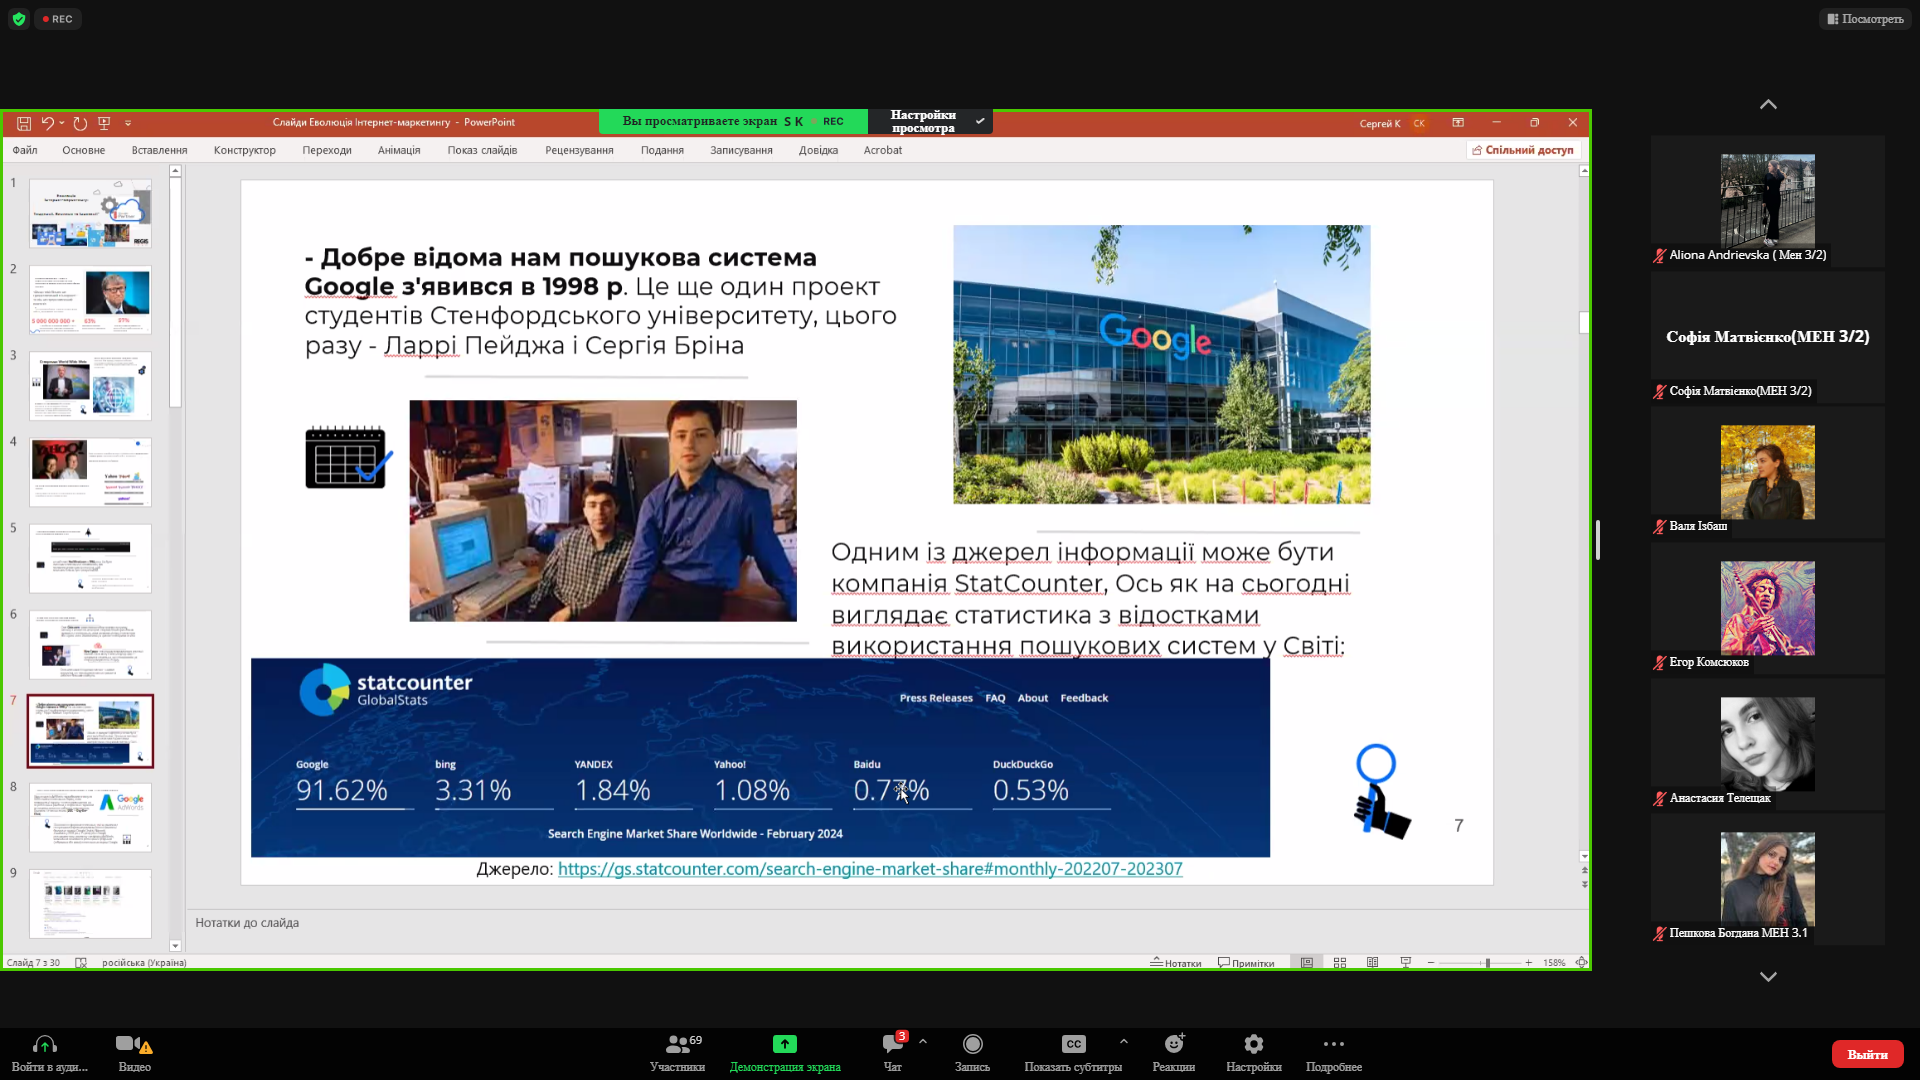Image resolution: width=1920 pixels, height=1080 pixels.
Task: Show previous participants with up chevron
Action: tap(1768, 104)
